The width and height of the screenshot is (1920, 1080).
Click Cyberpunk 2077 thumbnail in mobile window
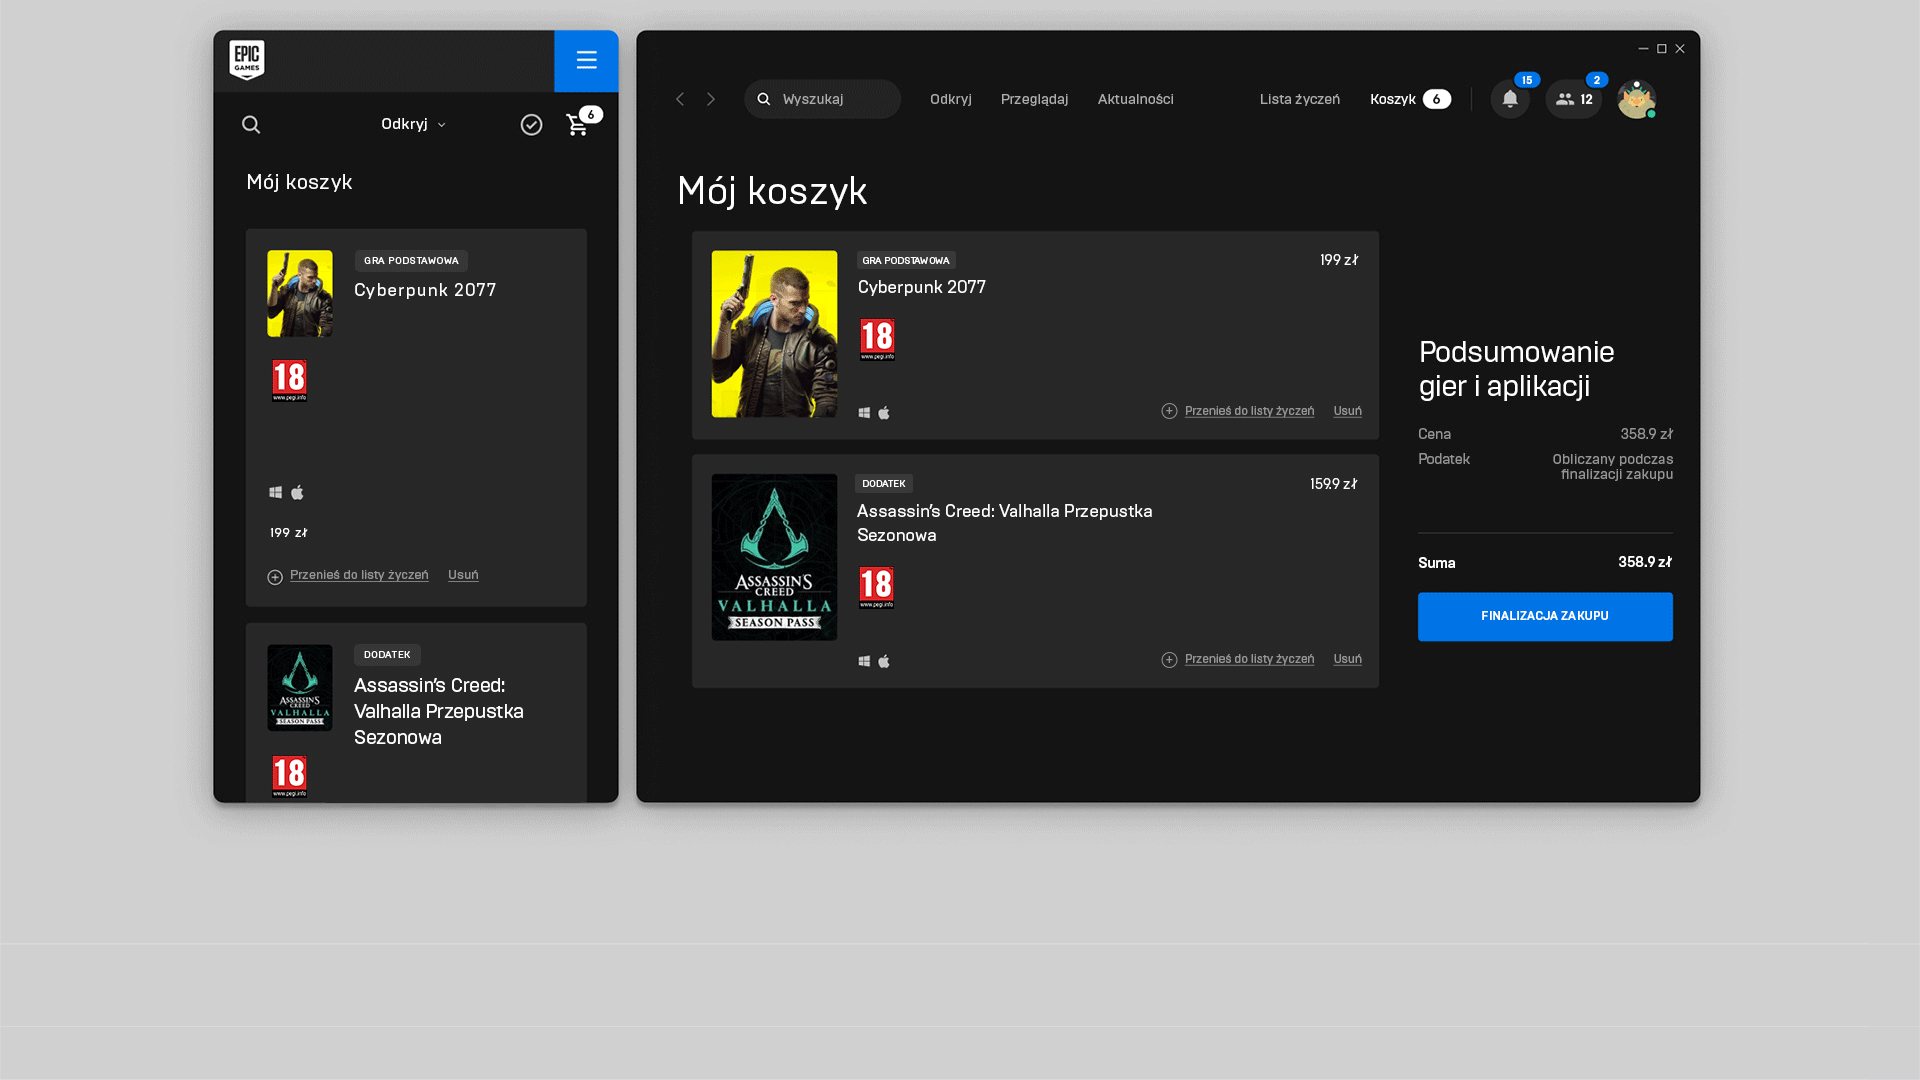[x=300, y=293]
